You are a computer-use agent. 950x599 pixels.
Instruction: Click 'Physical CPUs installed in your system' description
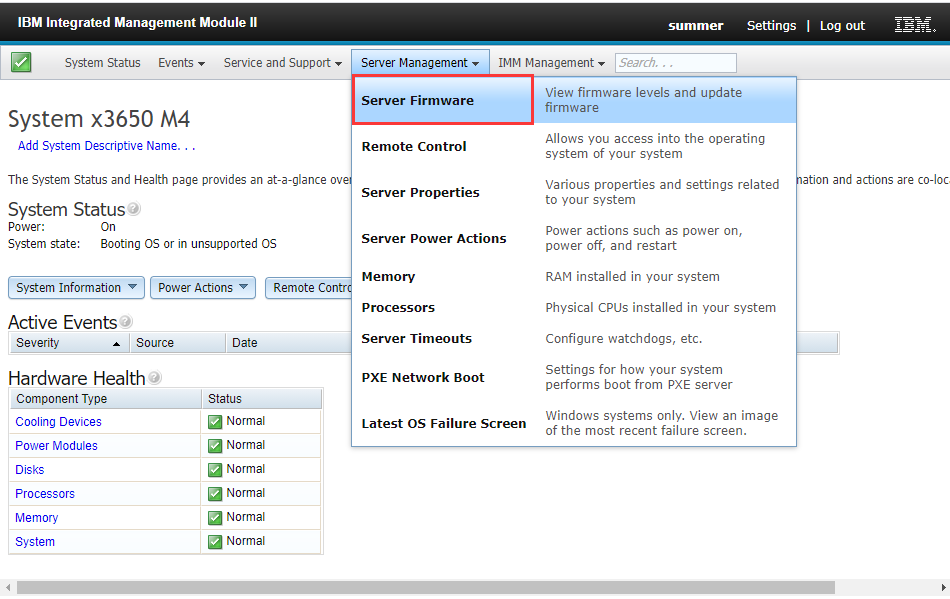point(660,308)
